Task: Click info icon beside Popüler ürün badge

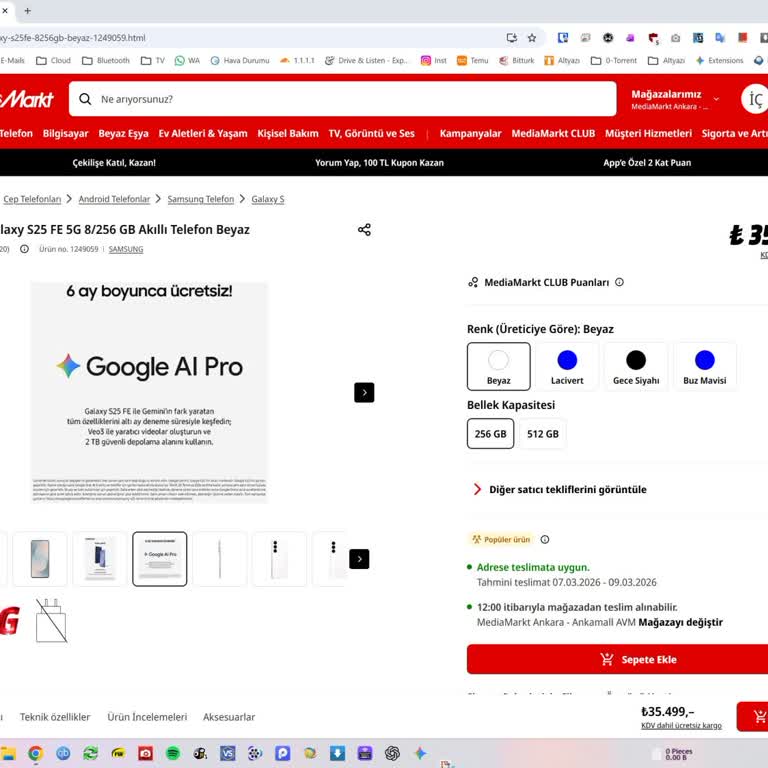Action: pyautogui.click(x=545, y=539)
